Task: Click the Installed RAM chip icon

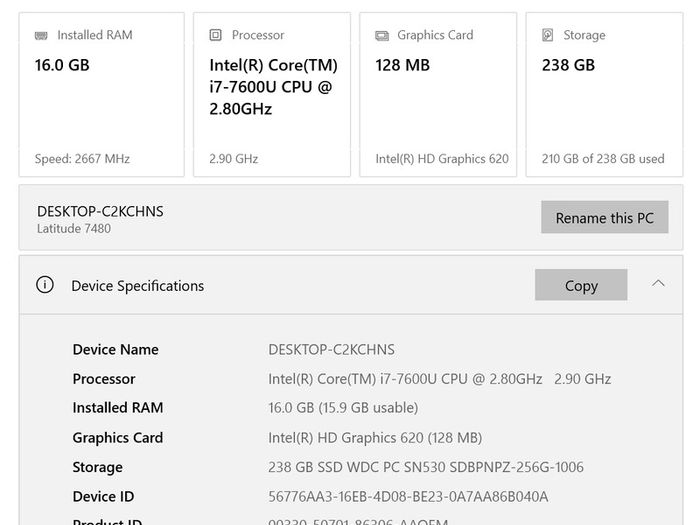Action: pyautogui.click(x=41, y=35)
